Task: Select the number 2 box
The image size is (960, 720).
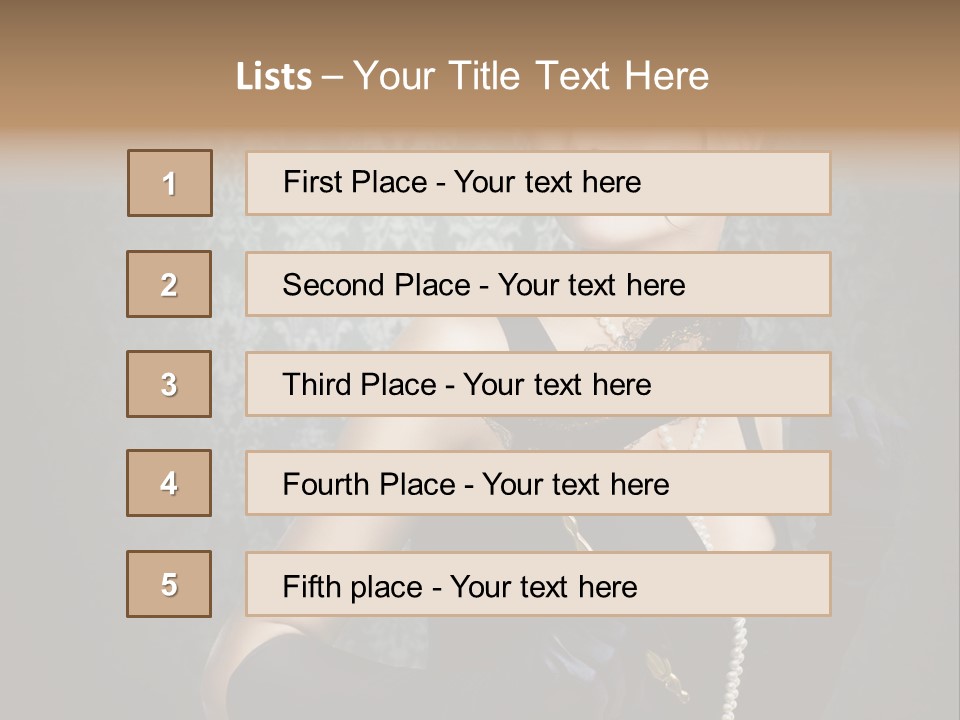Action: 169,284
